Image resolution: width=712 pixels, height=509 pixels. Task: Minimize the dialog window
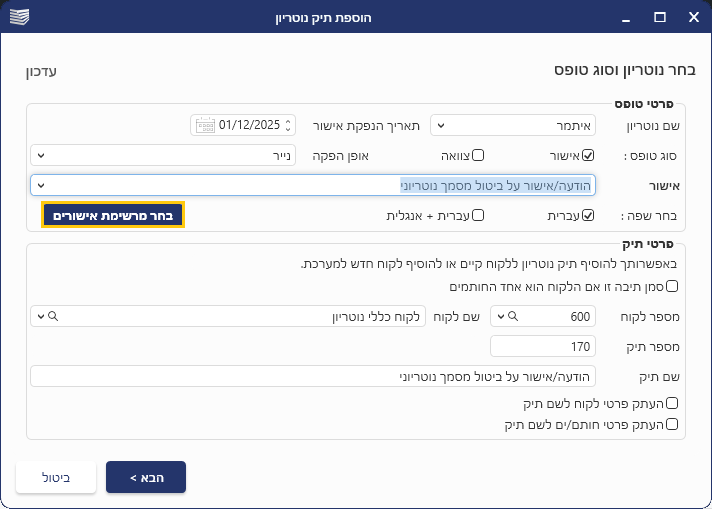[x=626, y=18]
